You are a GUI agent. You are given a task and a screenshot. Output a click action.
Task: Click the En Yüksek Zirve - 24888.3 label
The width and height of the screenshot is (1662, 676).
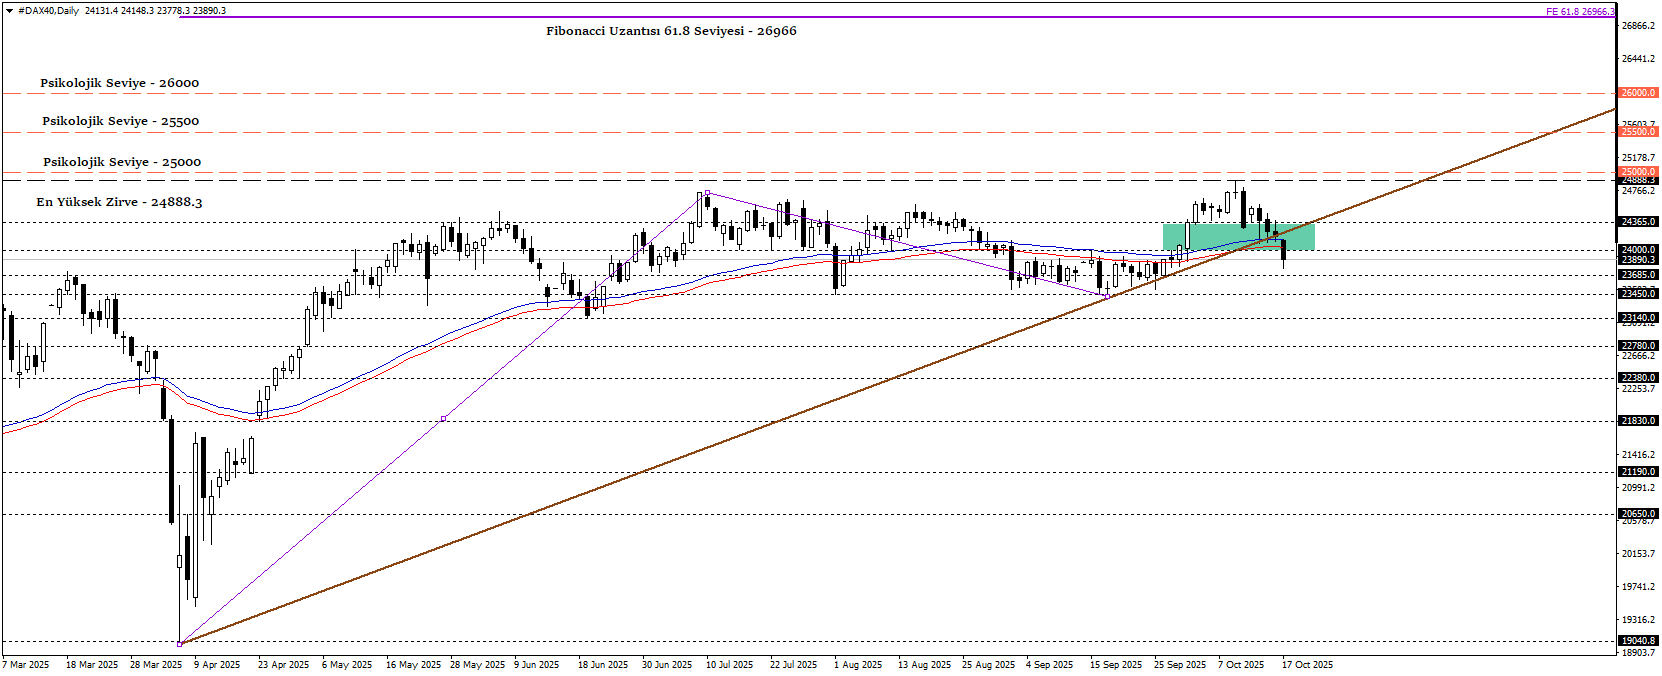pos(119,202)
